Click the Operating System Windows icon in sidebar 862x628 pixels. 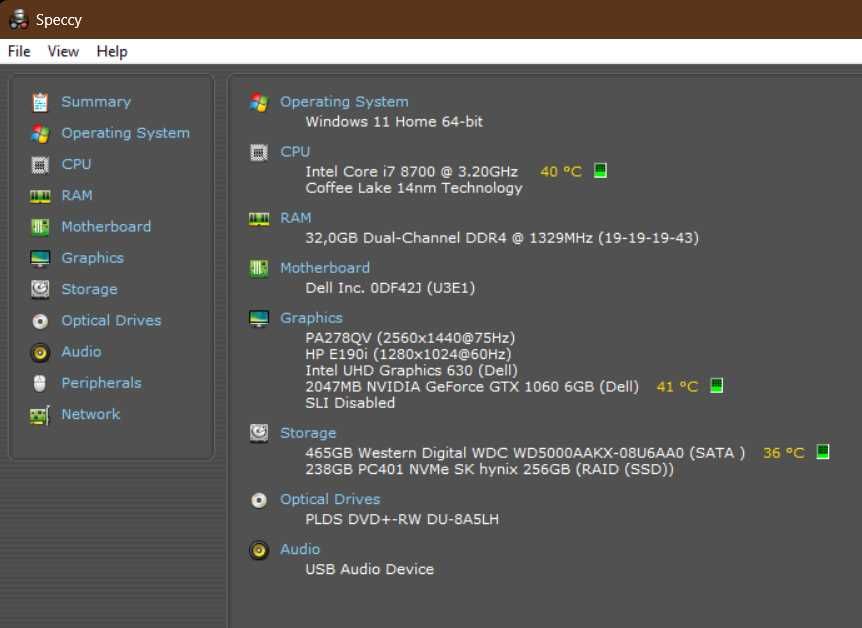40,134
